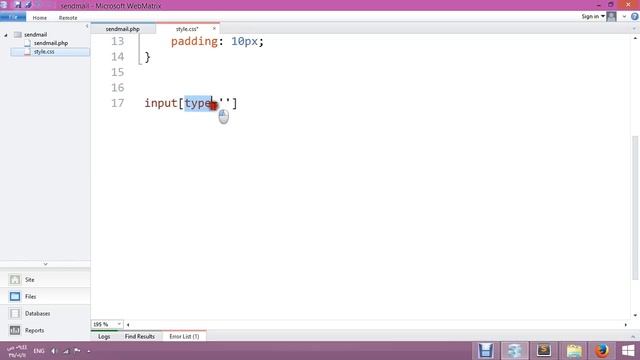Click the workspace selector collapse chevron
Image resolution: width=640 pixels, height=360 pixels.
45,264
